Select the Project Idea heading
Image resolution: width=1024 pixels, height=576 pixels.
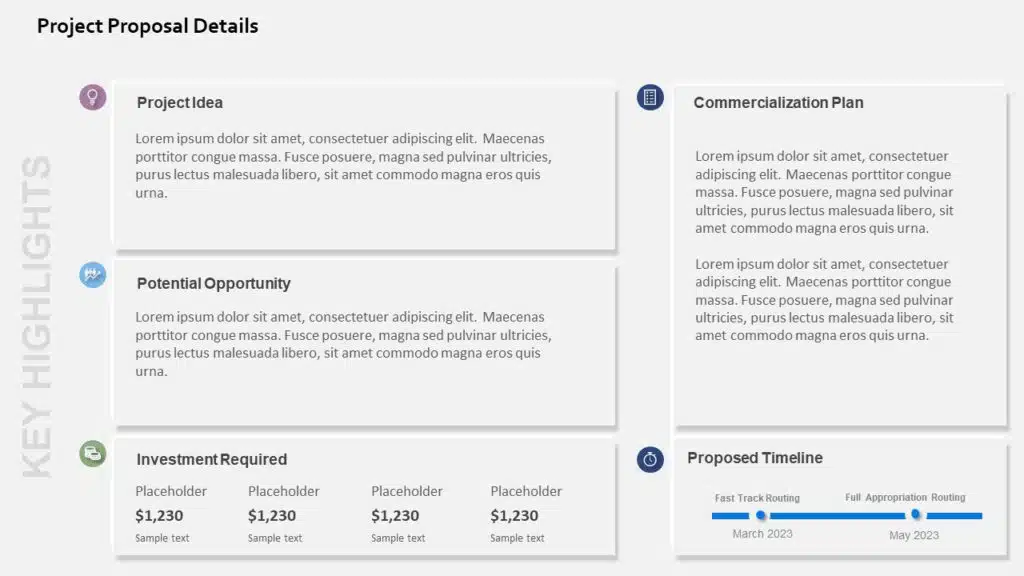(180, 103)
